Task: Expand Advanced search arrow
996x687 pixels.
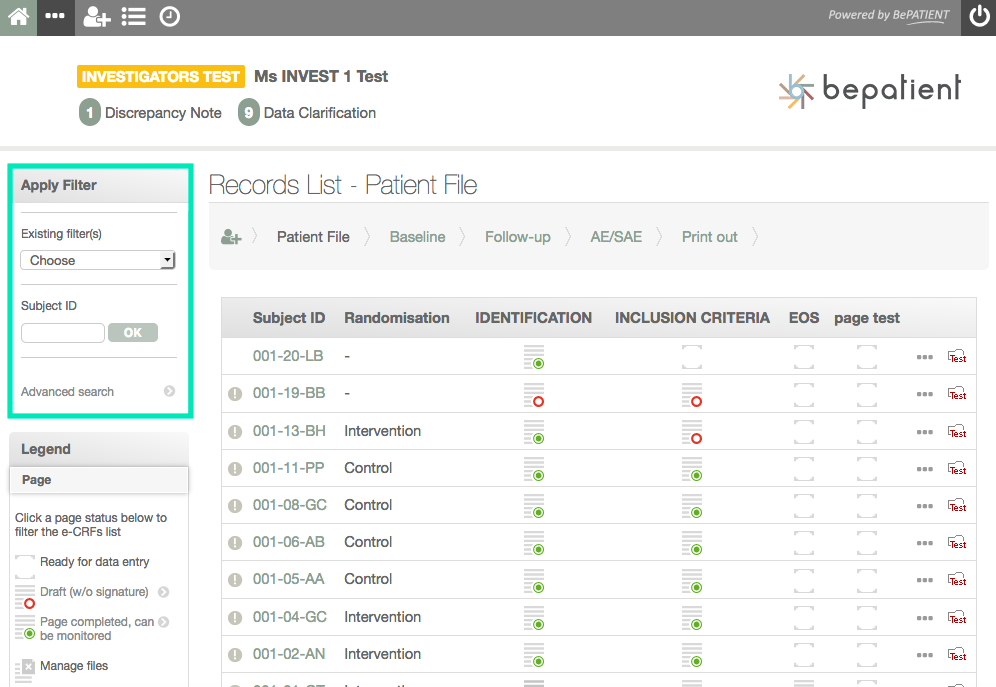Action: point(170,392)
